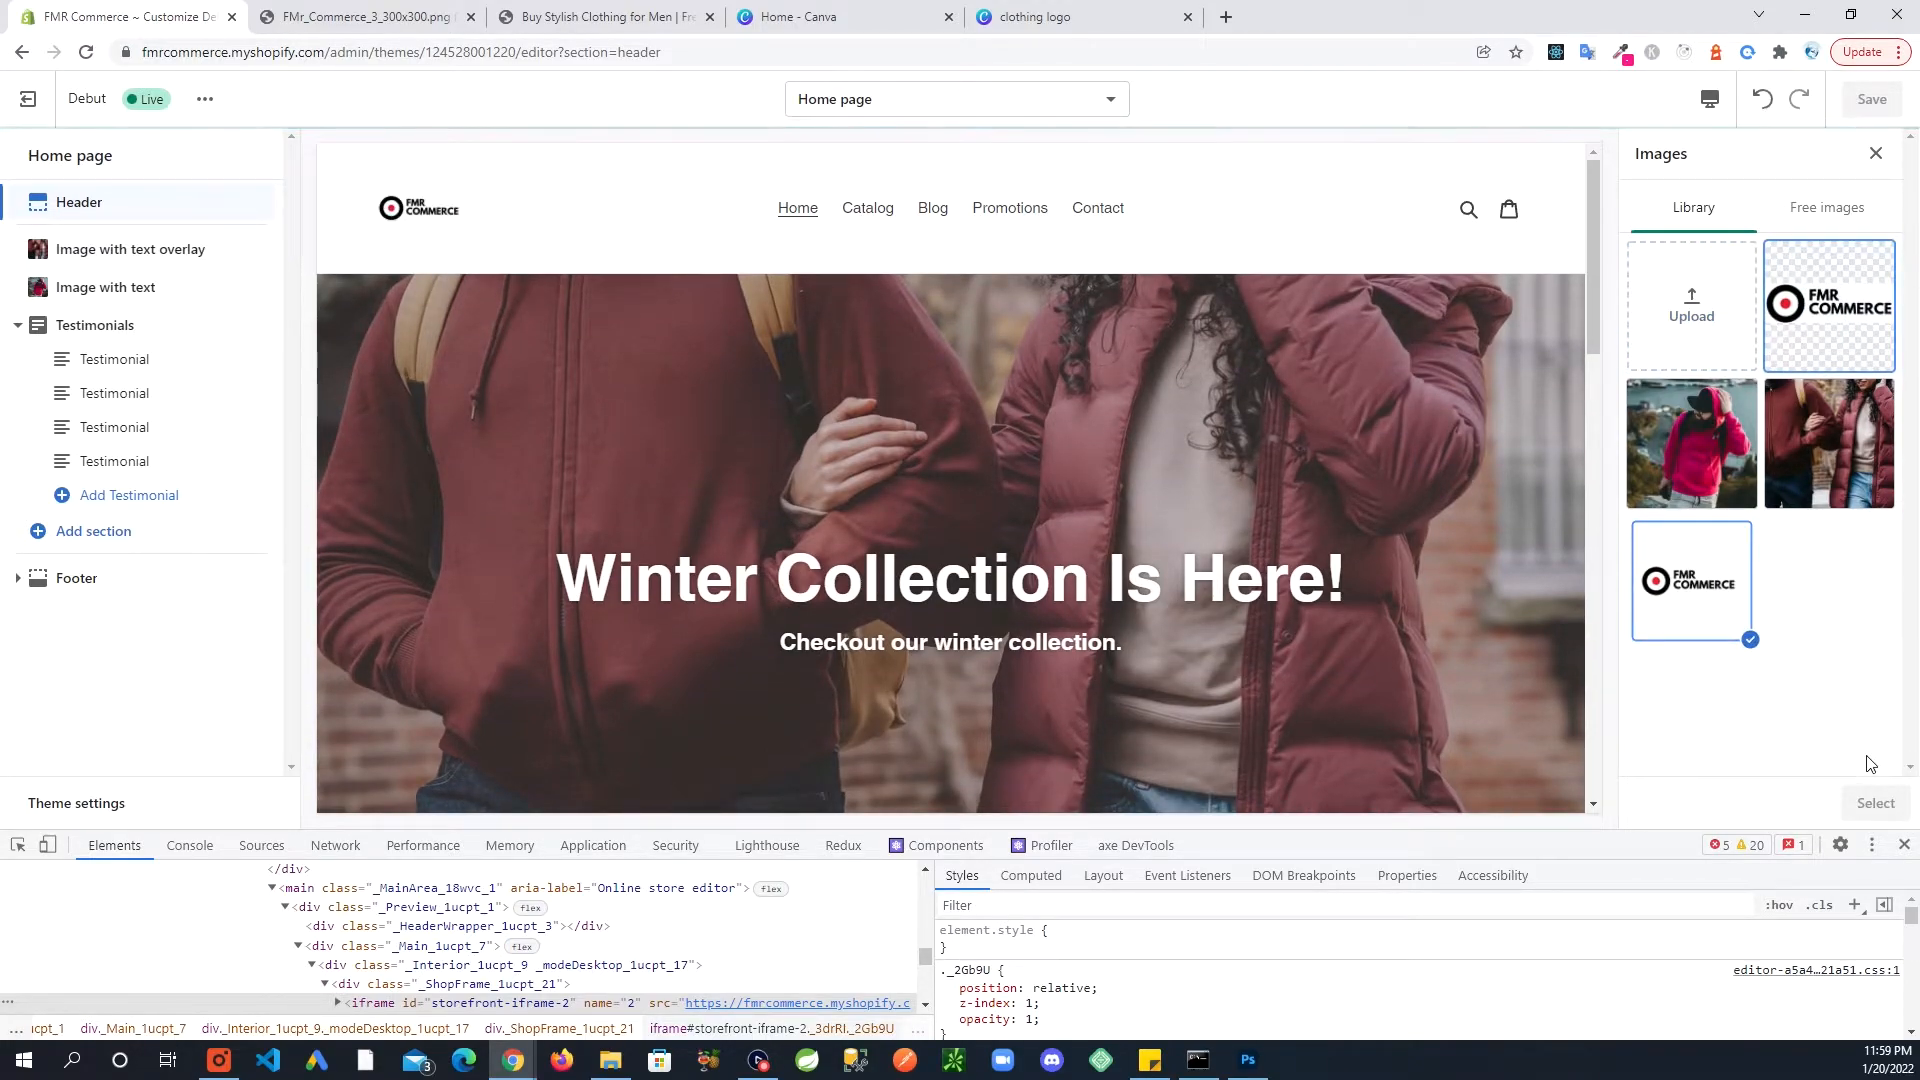Open Discord from taskbar
The height and width of the screenshot is (1080, 1920).
coord(1051,1060)
